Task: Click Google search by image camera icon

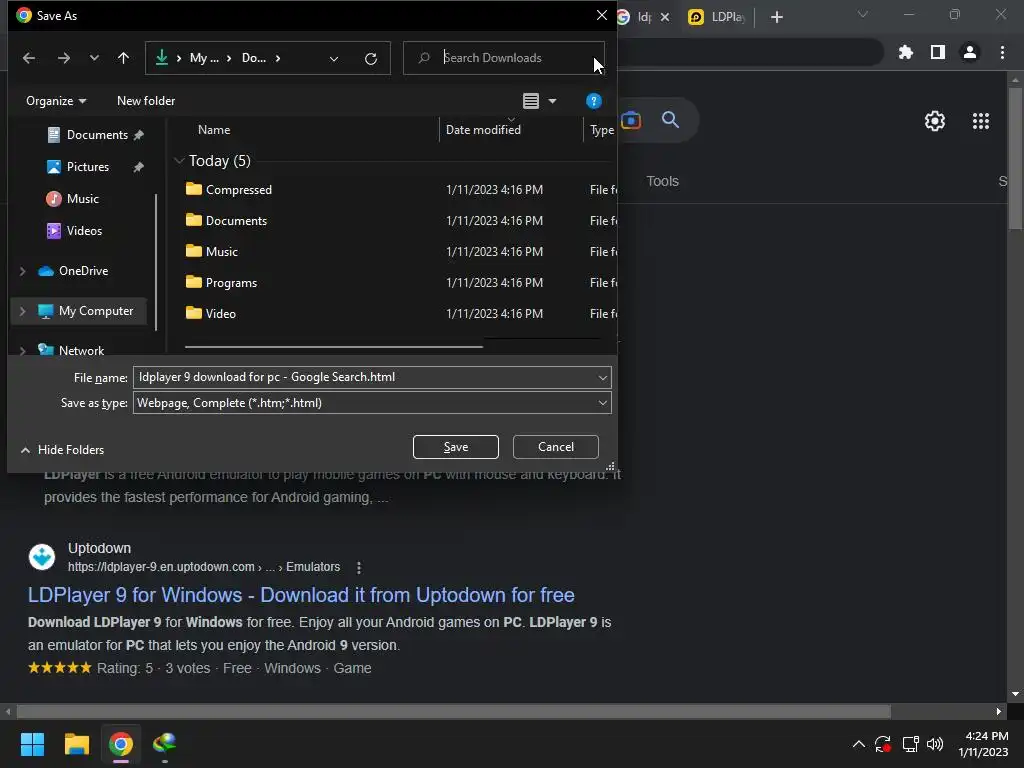Action: point(631,120)
